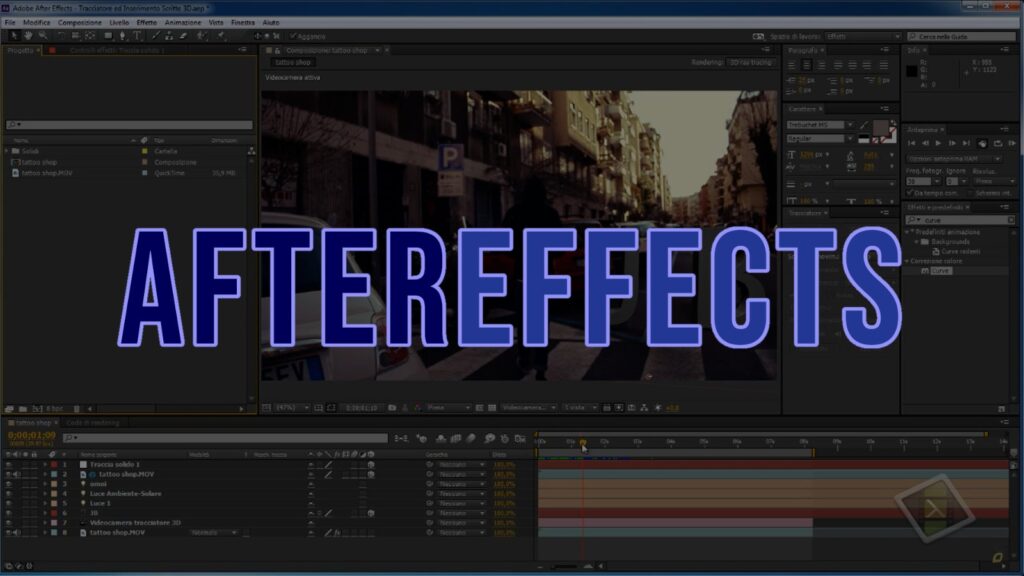Open Opzioni anteprima RAM dropdown
This screenshot has height=576, width=1024.
coord(953,159)
